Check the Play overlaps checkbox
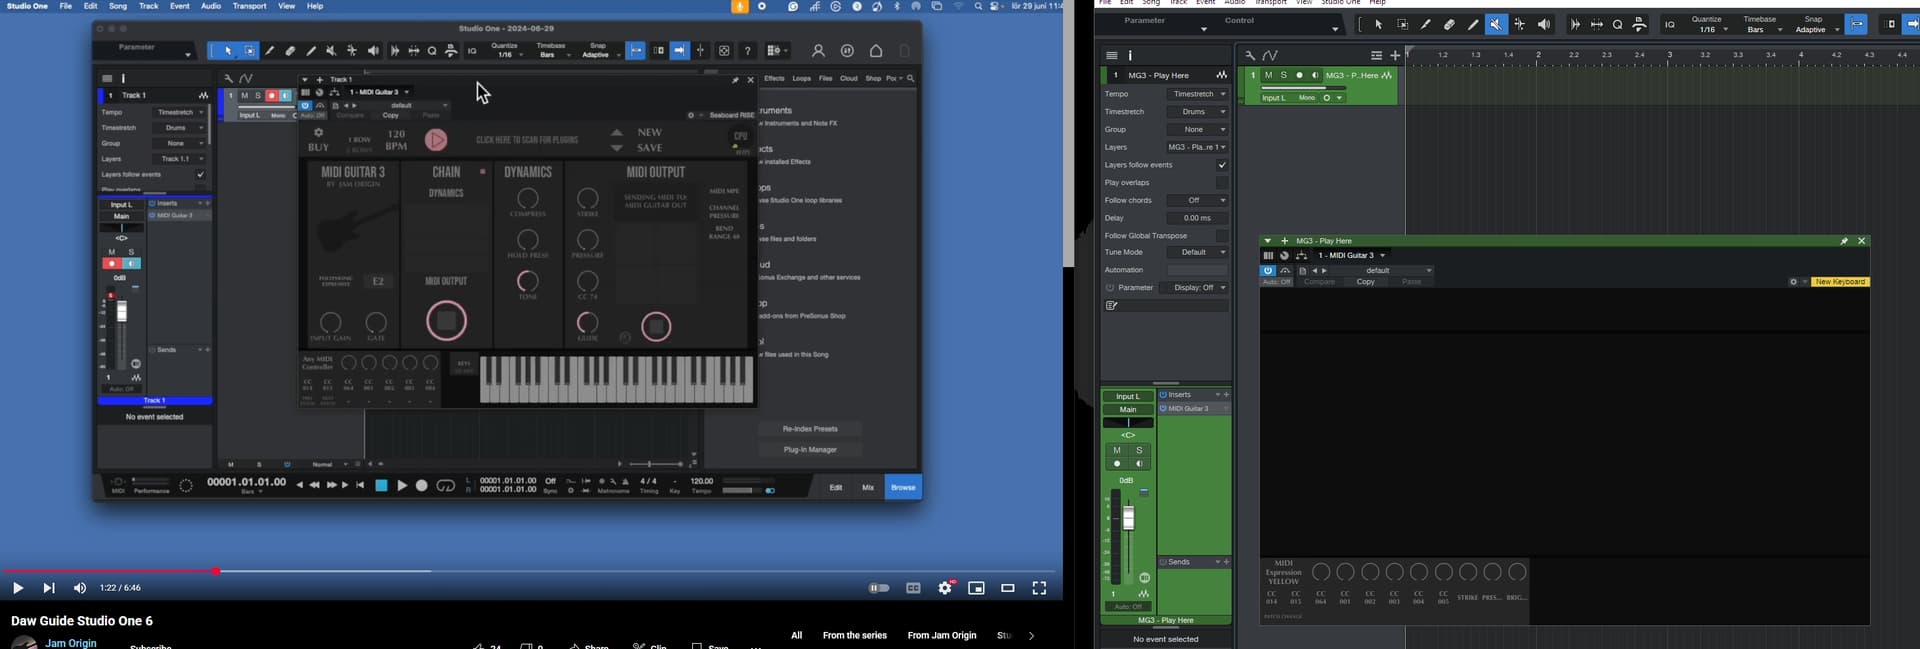The width and height of the screenshot is (1920, 649). tap(1221, 183)
